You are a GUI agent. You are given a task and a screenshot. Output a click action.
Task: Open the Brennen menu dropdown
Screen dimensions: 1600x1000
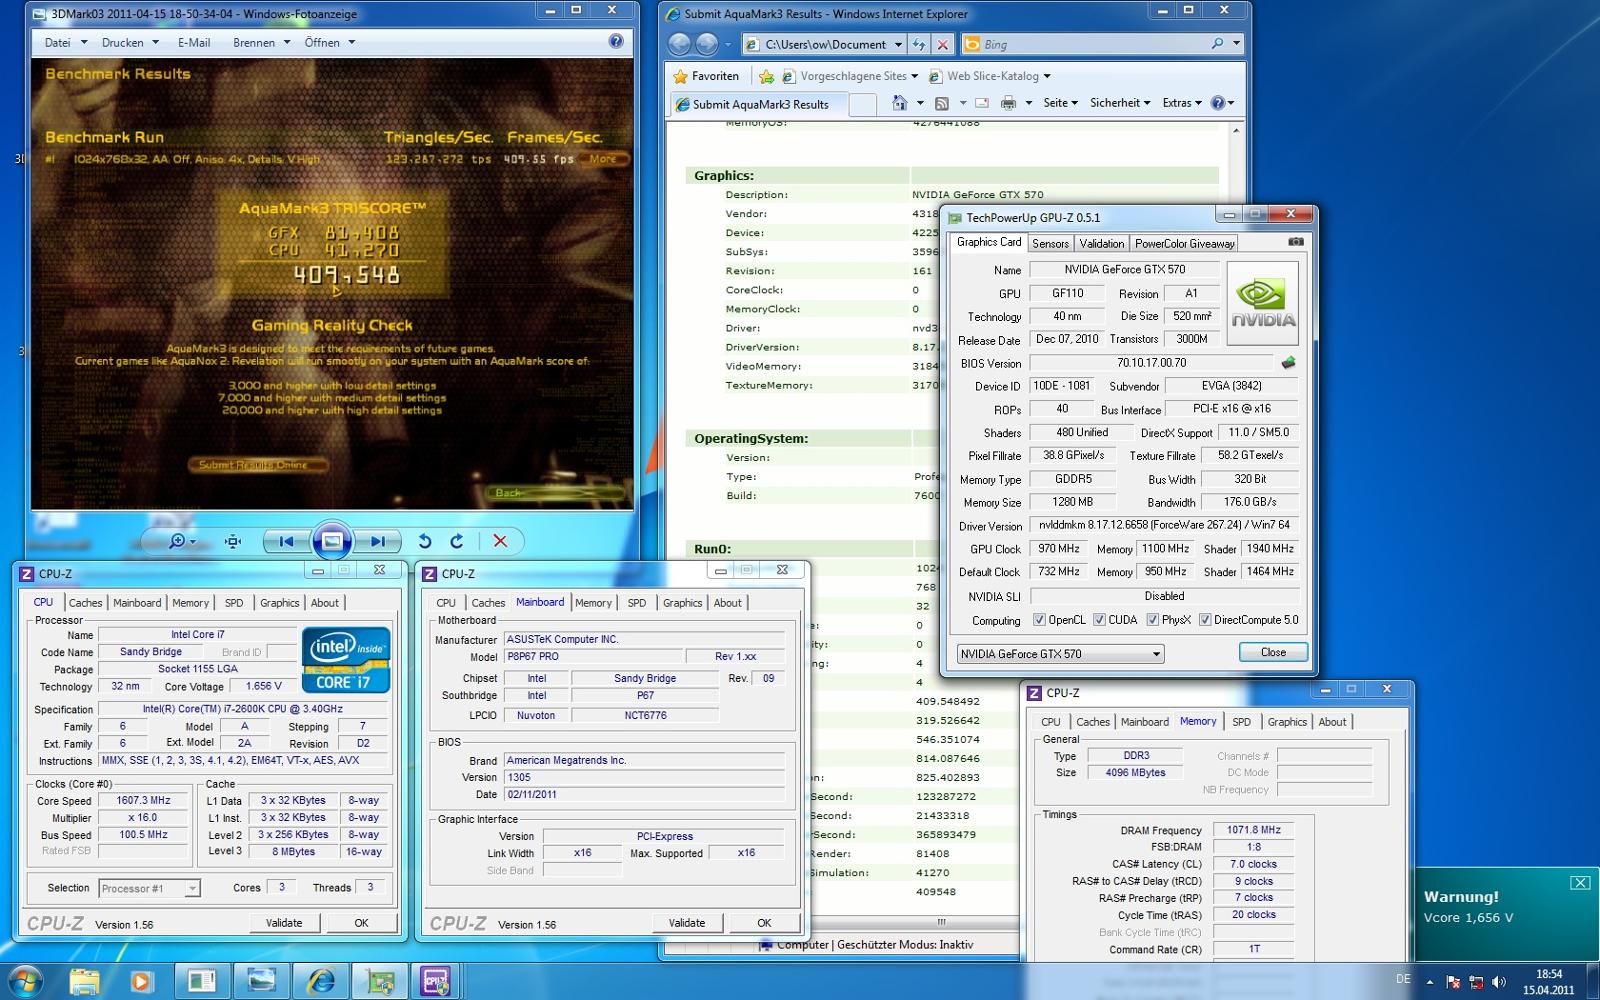[261, 43]
